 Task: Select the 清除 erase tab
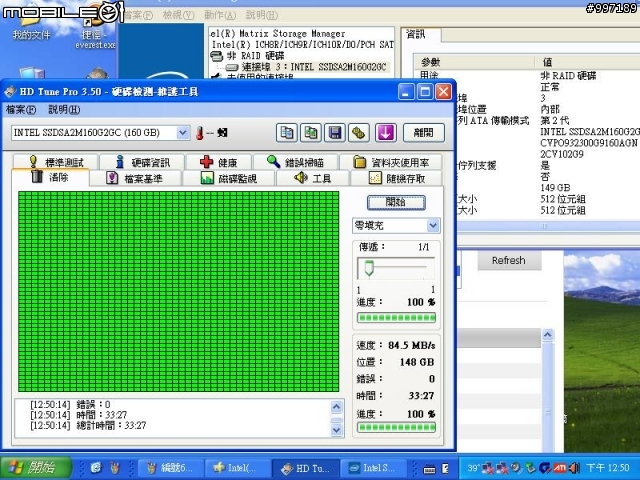click(50, 178)
